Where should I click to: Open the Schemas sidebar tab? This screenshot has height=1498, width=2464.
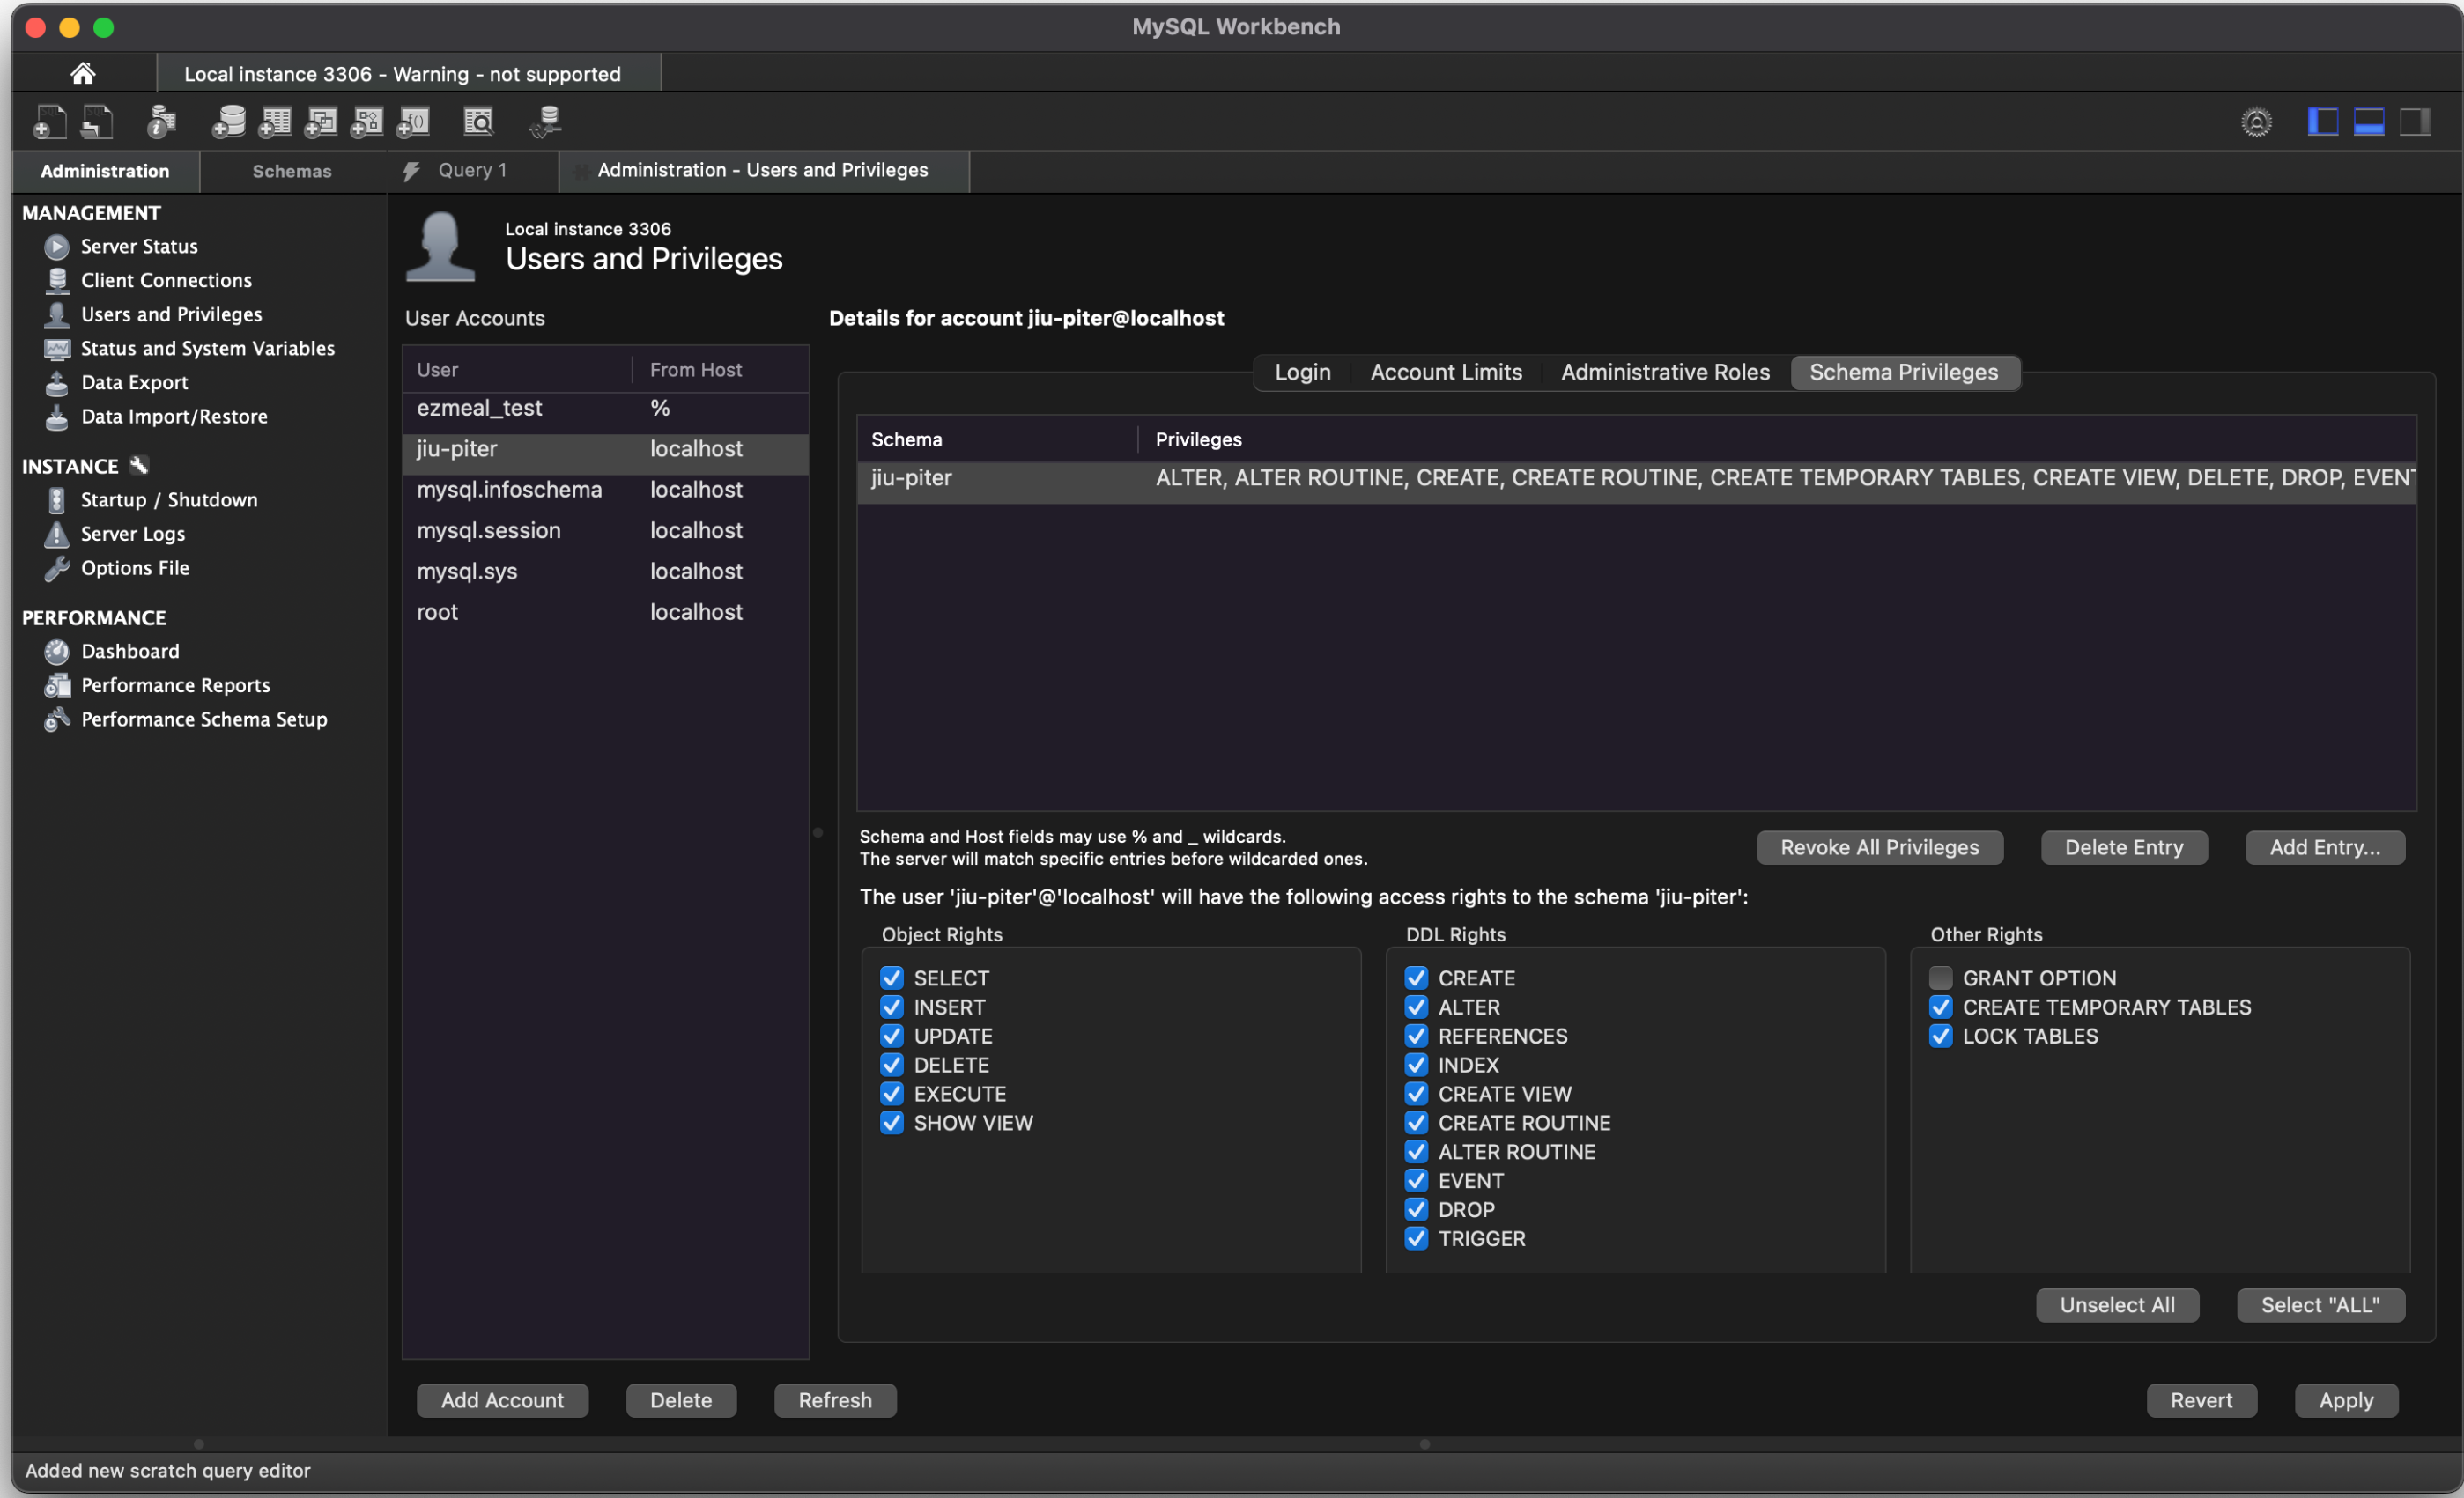click(291, 171)
